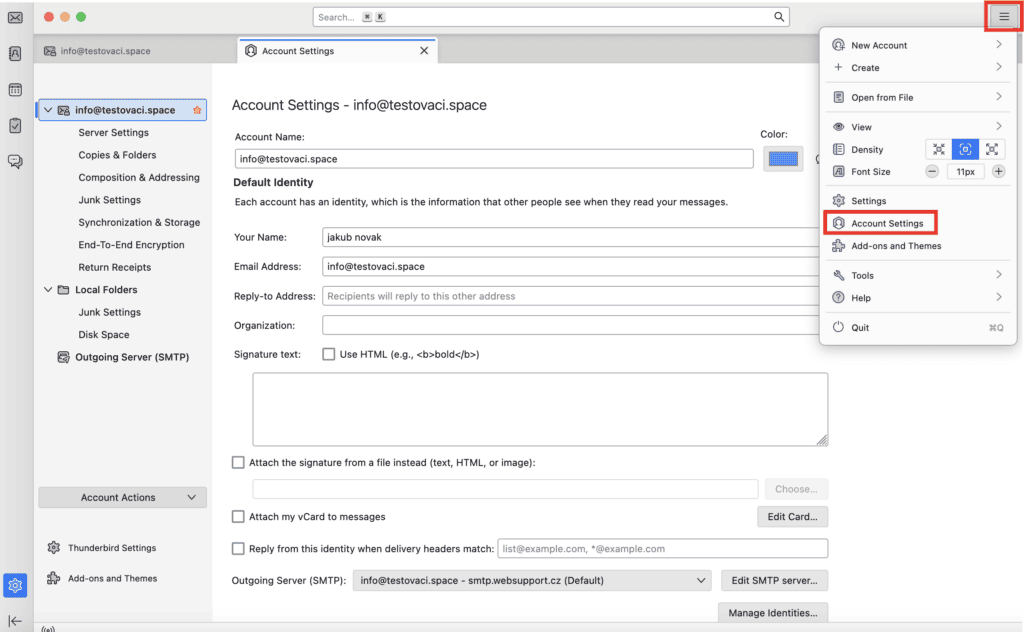The image size is (1024, 632).
Task: Select Quit from the menu
Action: tap(918, 327)
